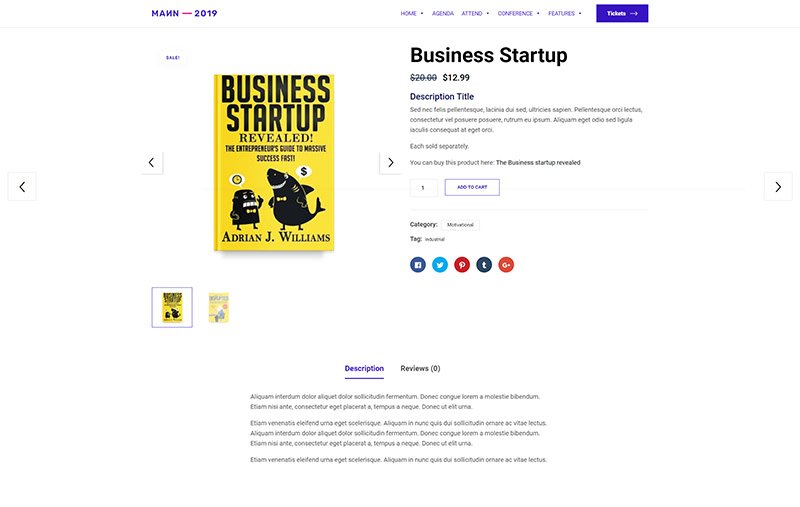Switch to the Reviews (0) tab
Viewport: 800px width, 507px height.
pos(420,368)
